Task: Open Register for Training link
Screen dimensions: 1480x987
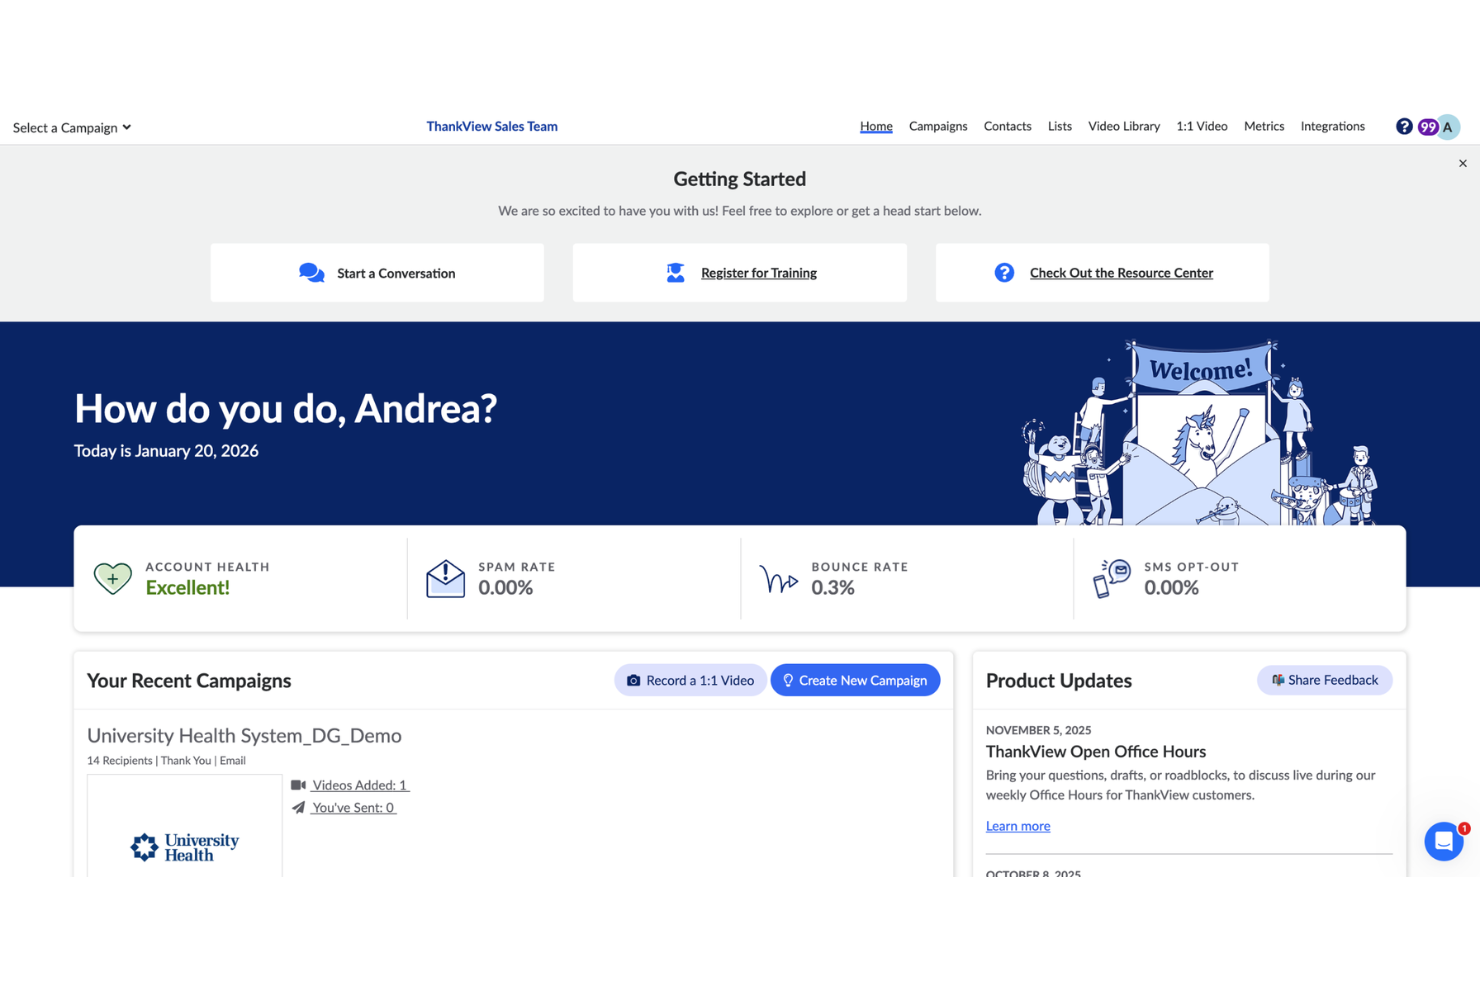Action: pos(759,273)
